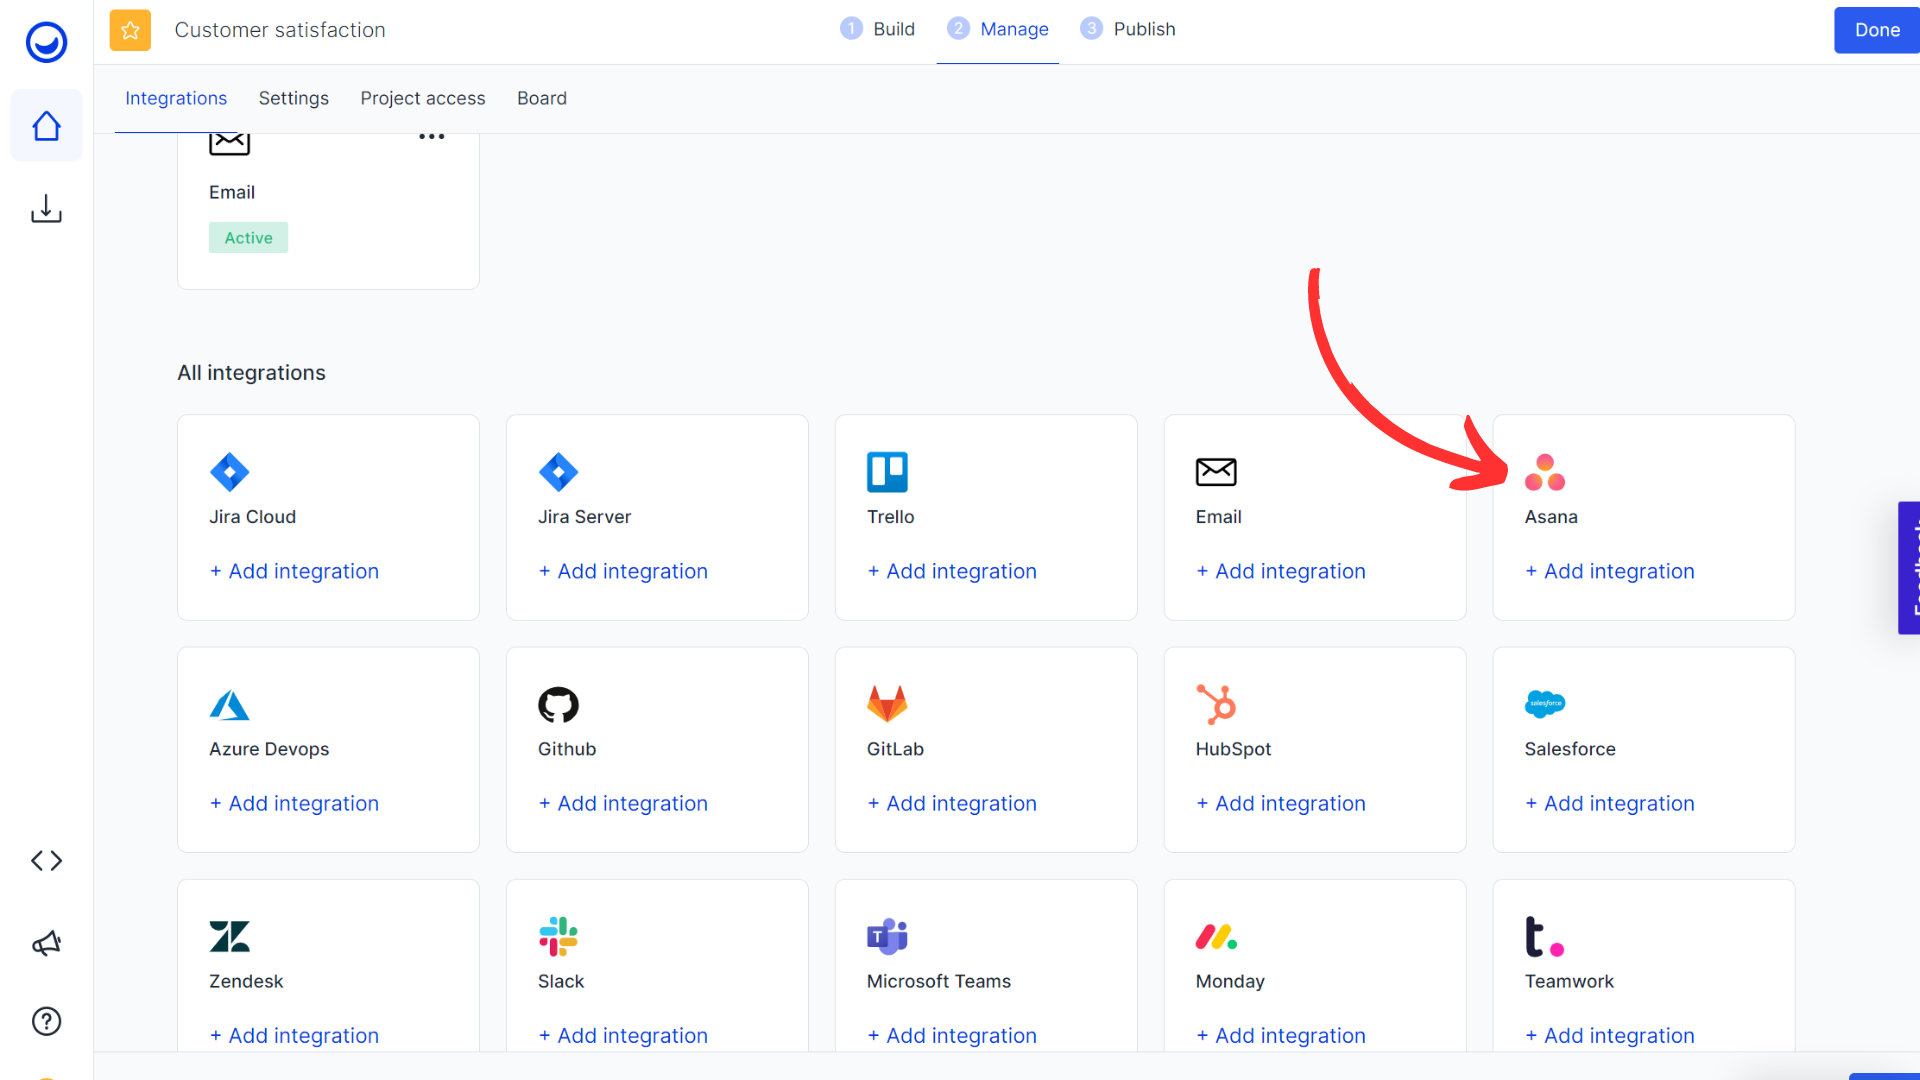Click the Asana logo icon
Screen dimensions: 1920x1080
1544,472
